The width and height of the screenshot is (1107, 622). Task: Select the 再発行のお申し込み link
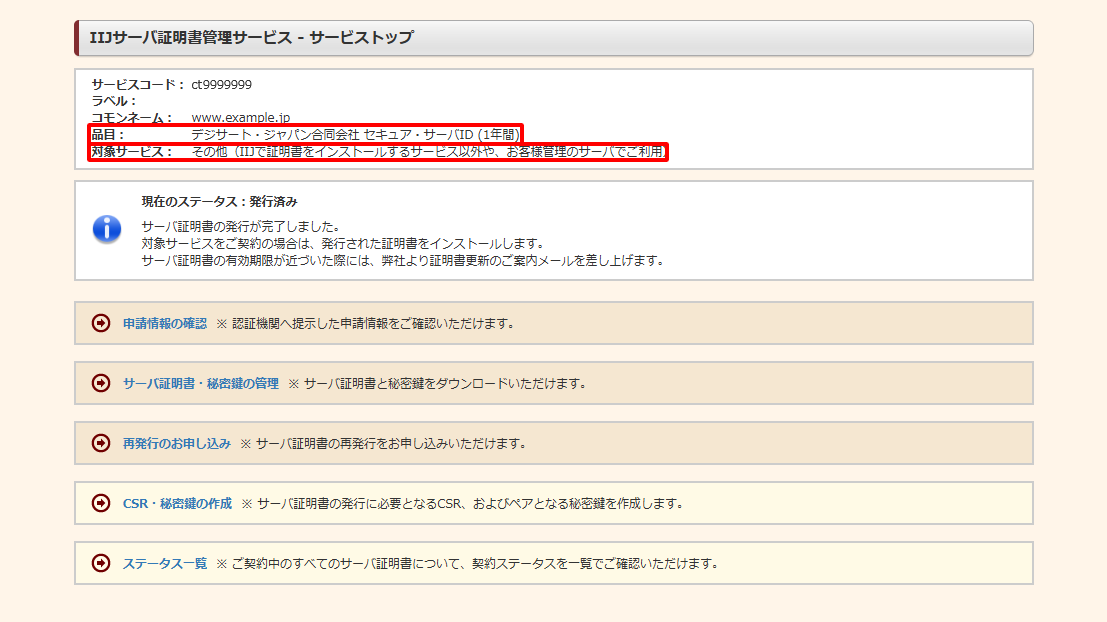[x=176, y=443]
